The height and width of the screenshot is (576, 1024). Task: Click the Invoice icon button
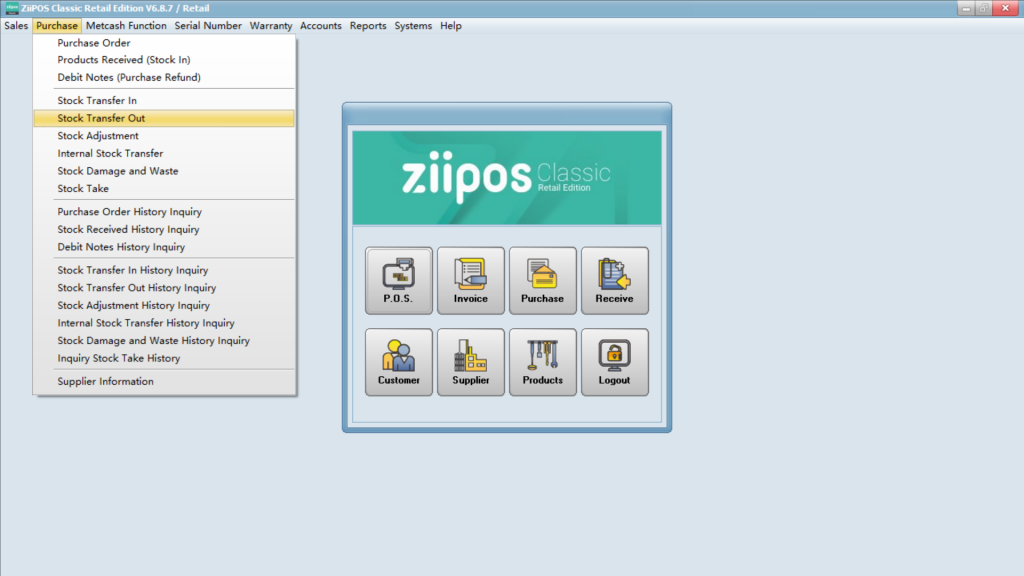tap(470, 280)
